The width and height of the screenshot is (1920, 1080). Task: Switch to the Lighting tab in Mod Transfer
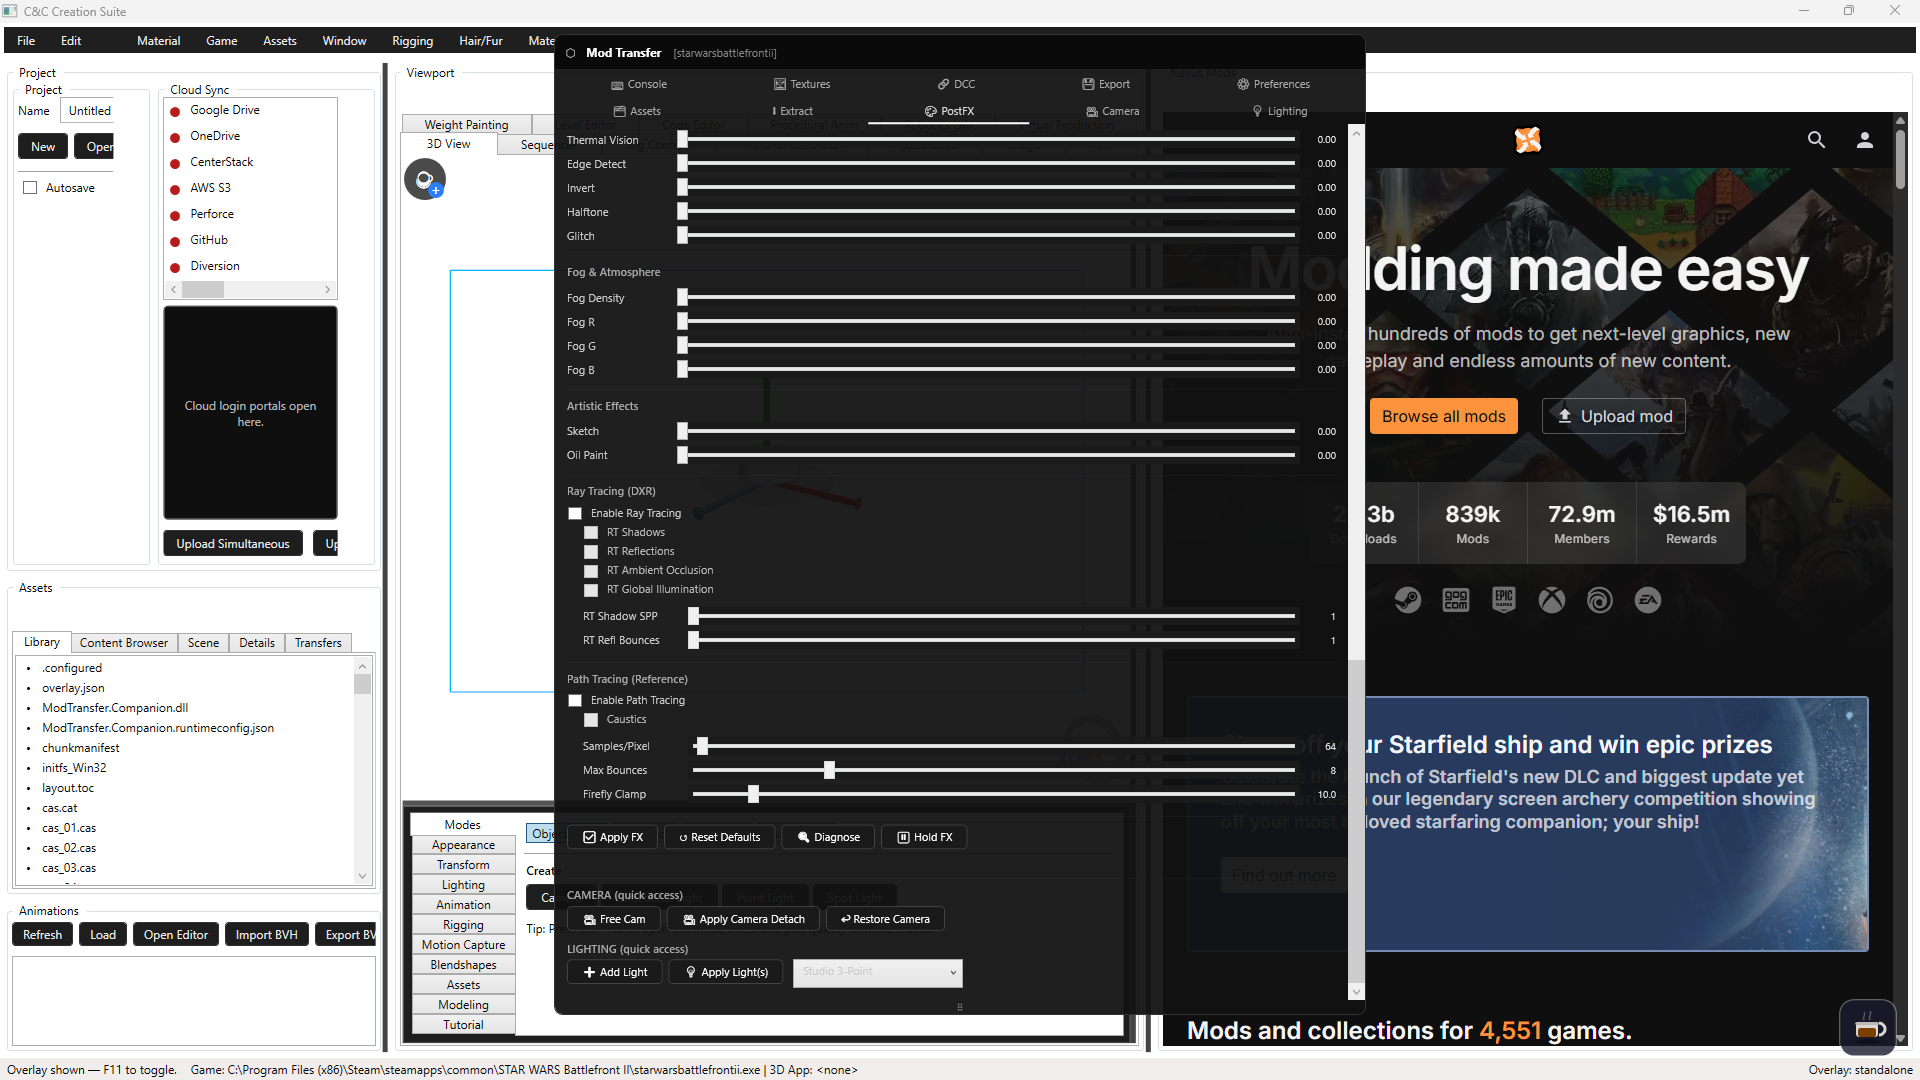pos(1279,111)
